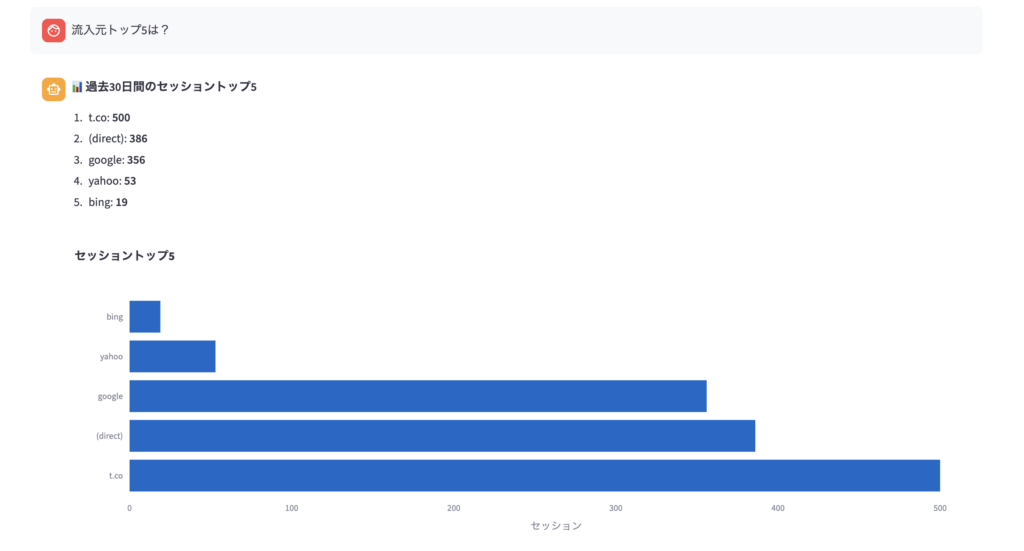This screenshot has height=551, width=1024.
Task: Select the t.co bar in the chart
Action: 534,476
